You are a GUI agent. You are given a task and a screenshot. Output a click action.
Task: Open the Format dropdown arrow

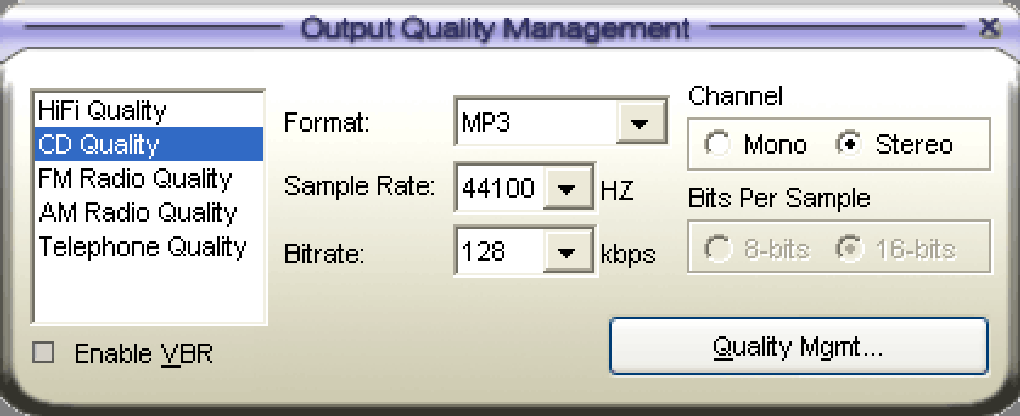[x=640, y=122]
